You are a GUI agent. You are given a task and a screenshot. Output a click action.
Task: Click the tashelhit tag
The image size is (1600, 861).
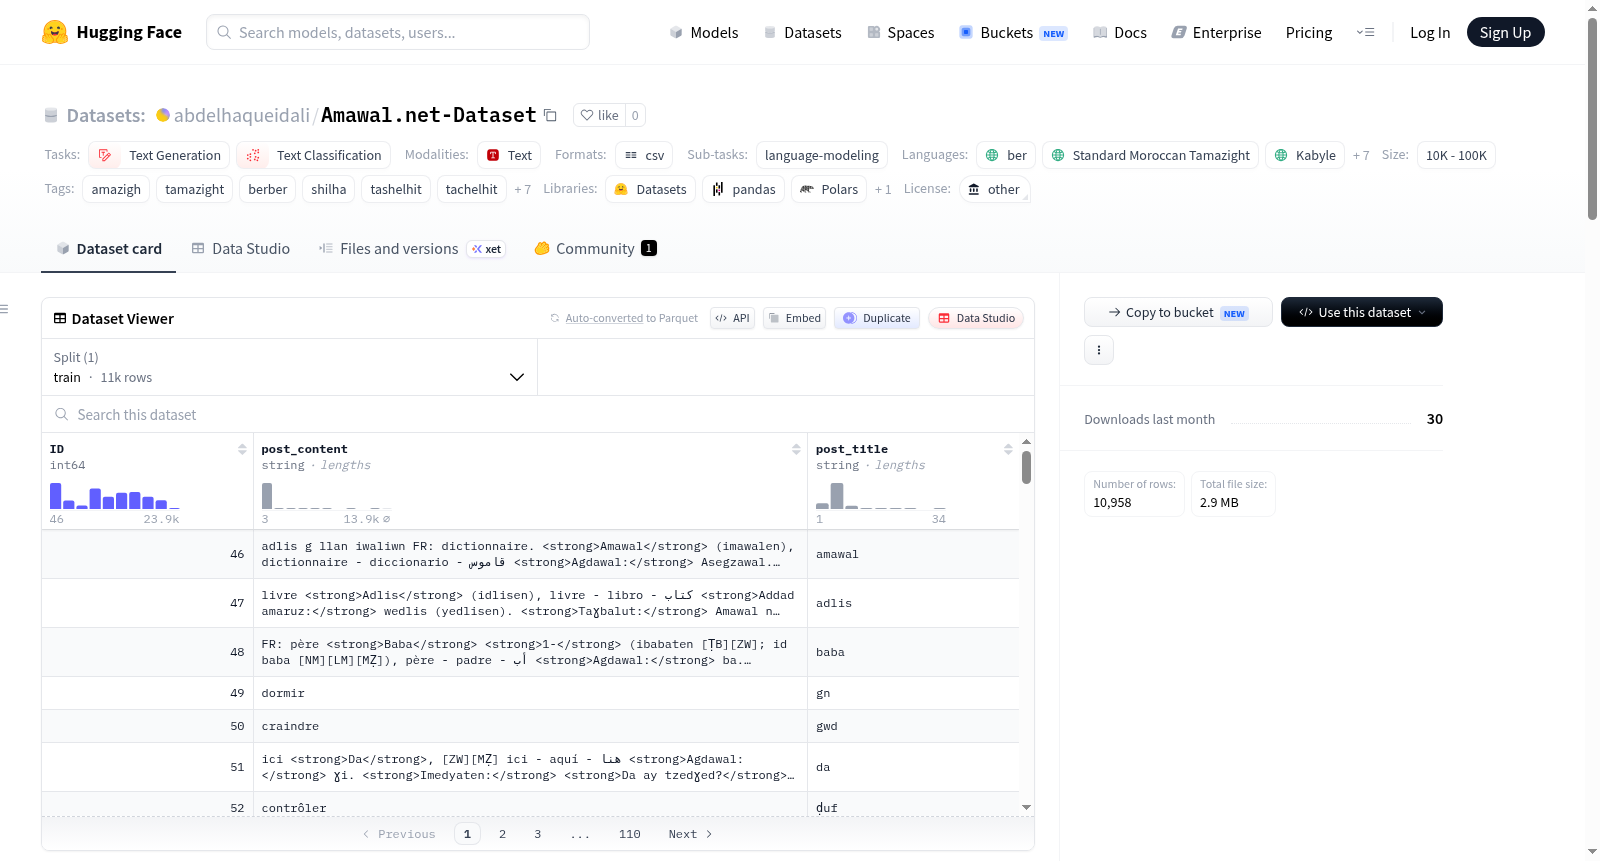tap(396, 189)
